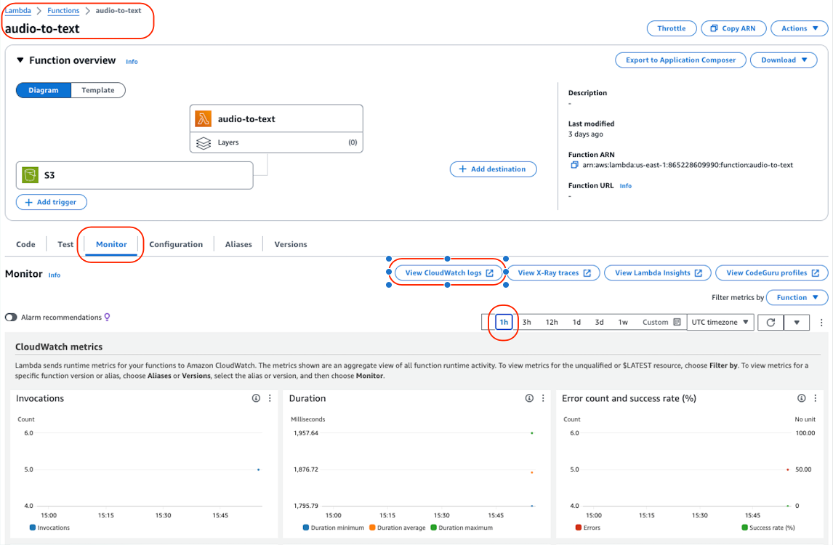Switch to the Aliases tab
The width and height of the screenshot is (834, 546).
tap(238, 244)
